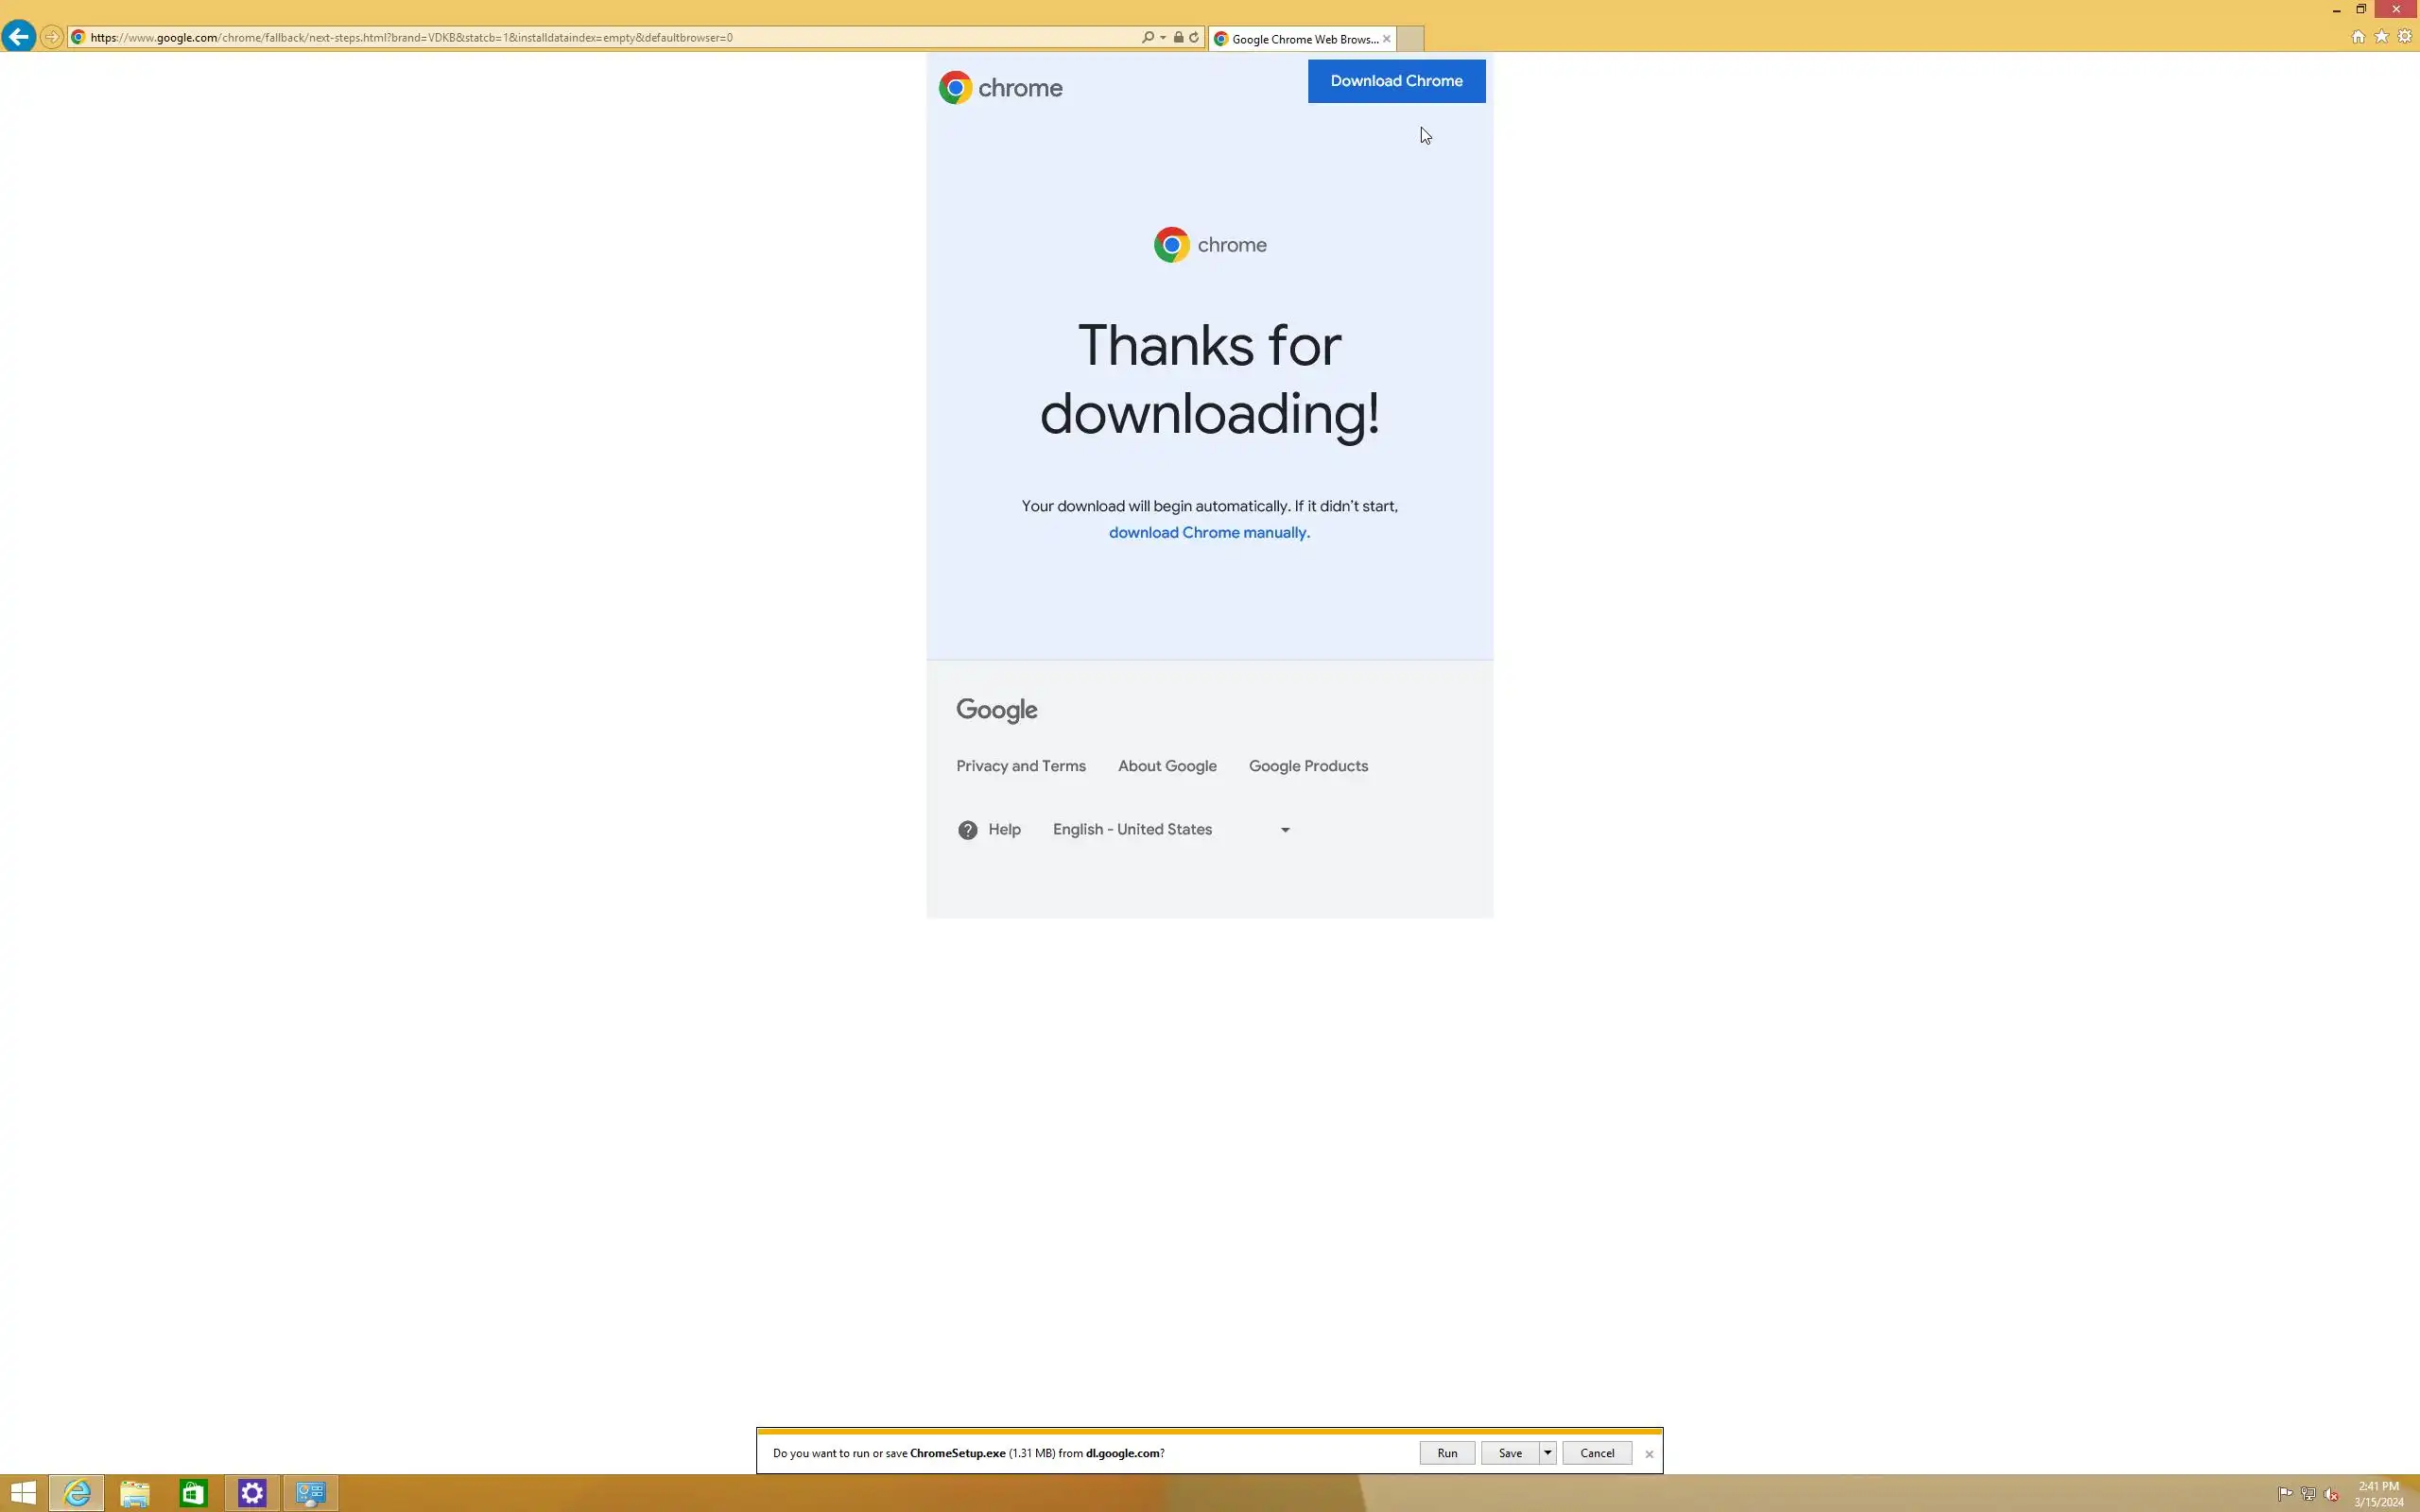The height and width of the screenshot is (1512, 2420).
Task: Click the Windows Start button
Action: tap(23, 1493)
